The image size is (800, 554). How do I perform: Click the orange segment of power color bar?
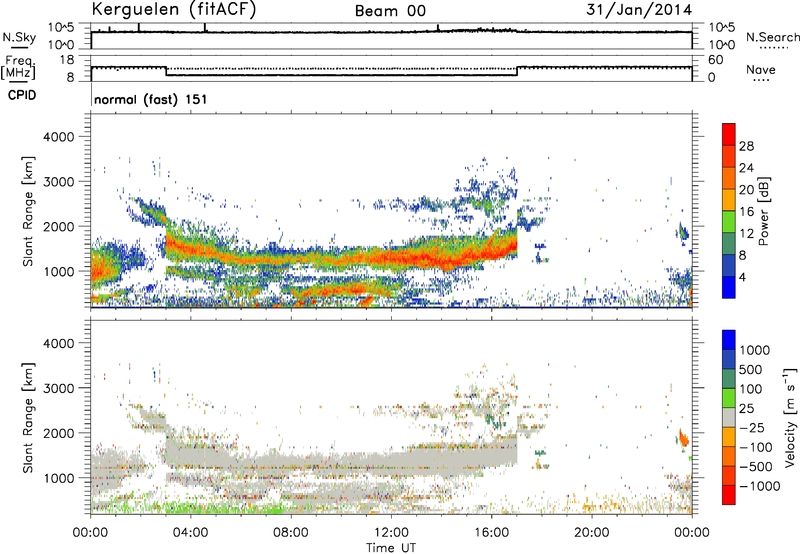(729, 178)
